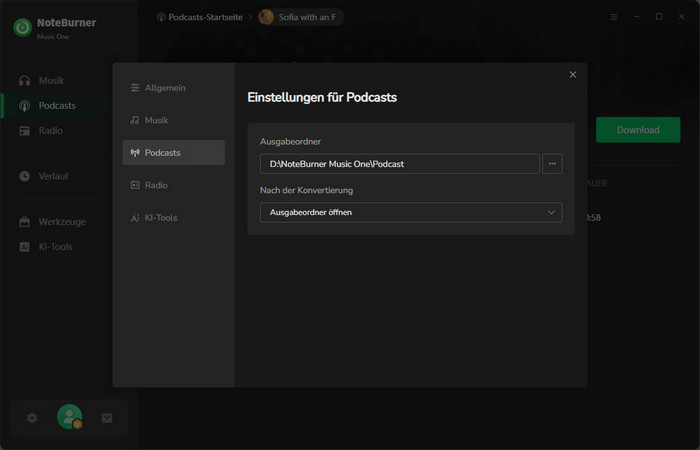The width and height of the screenshot is (700, 450).
Task: Click the Ausgabeordner label
Action: tap(290, 142)
